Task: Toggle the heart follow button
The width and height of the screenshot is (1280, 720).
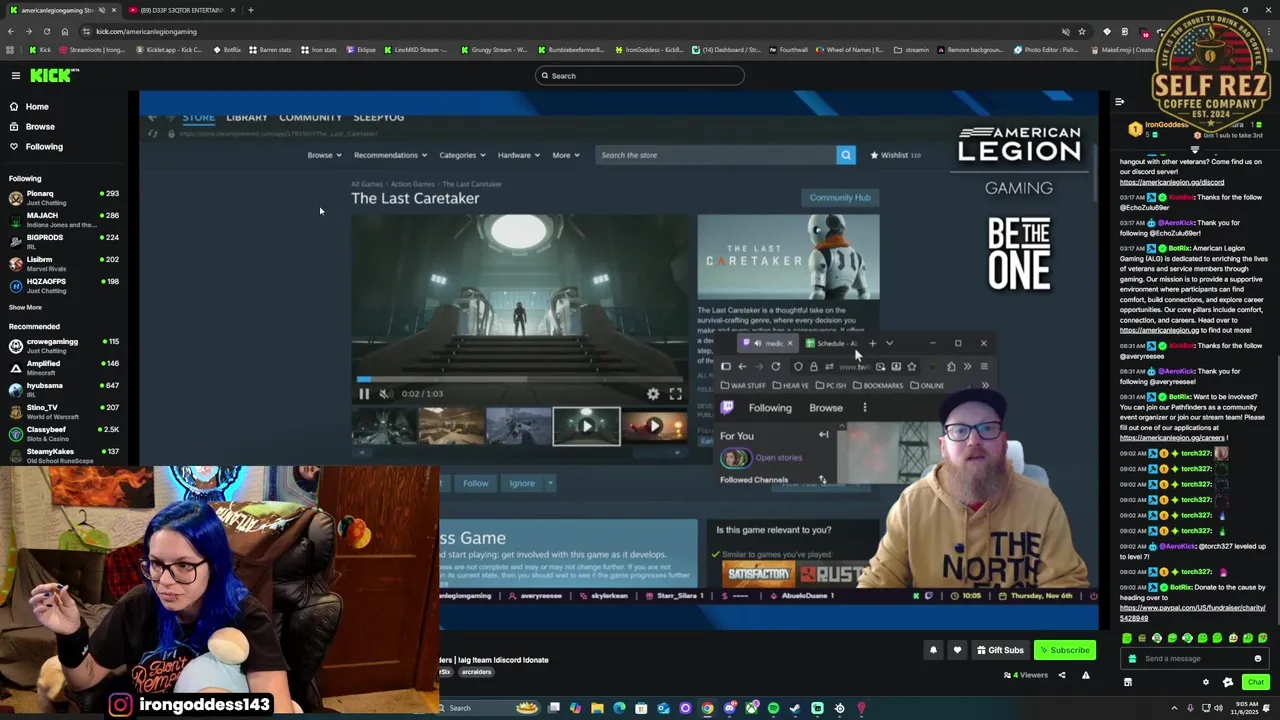Action: click(x=957, y=650)
